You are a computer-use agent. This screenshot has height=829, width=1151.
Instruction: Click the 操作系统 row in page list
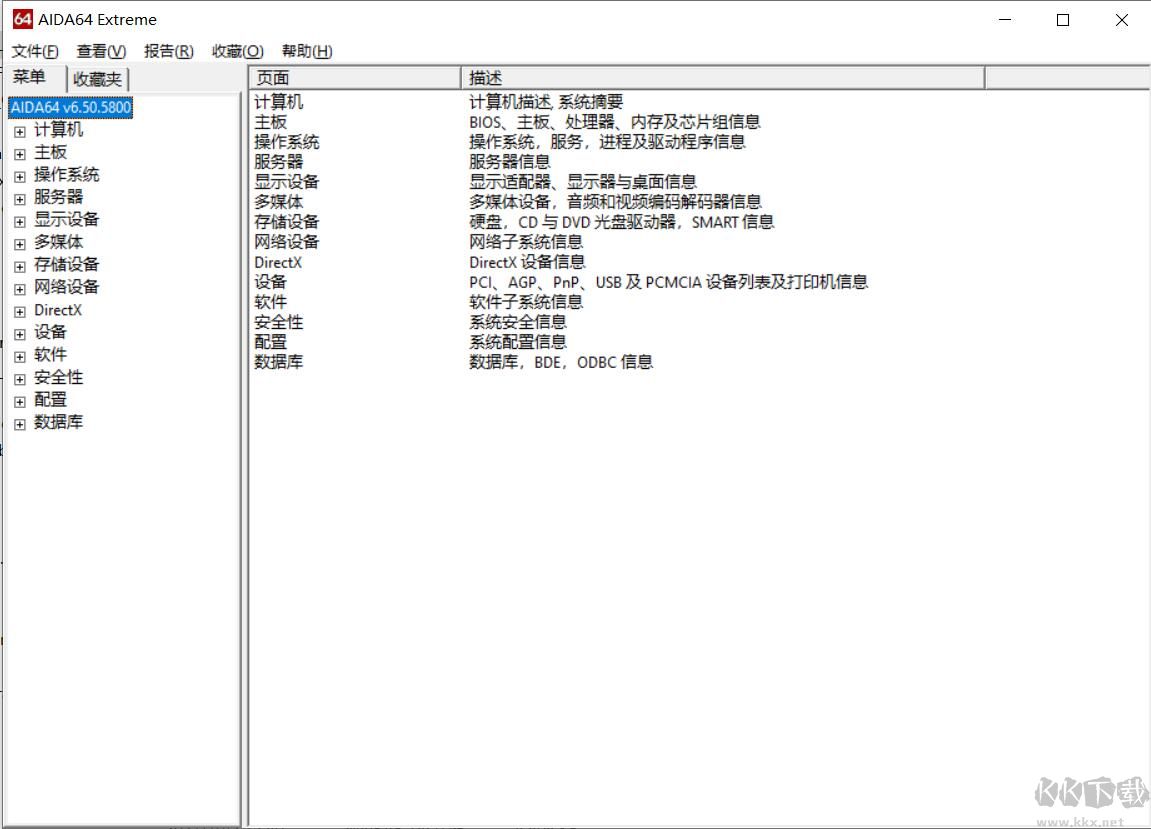coord(287,142)
